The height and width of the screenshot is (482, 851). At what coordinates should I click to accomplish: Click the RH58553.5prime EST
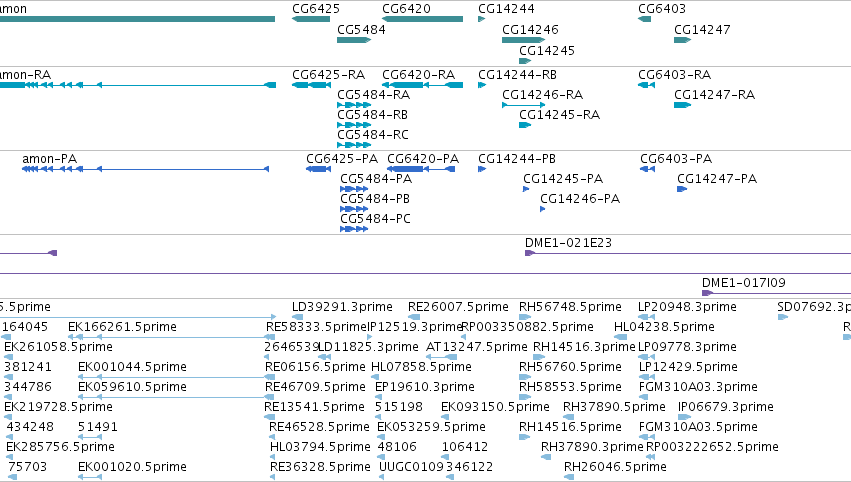point(524,397)
